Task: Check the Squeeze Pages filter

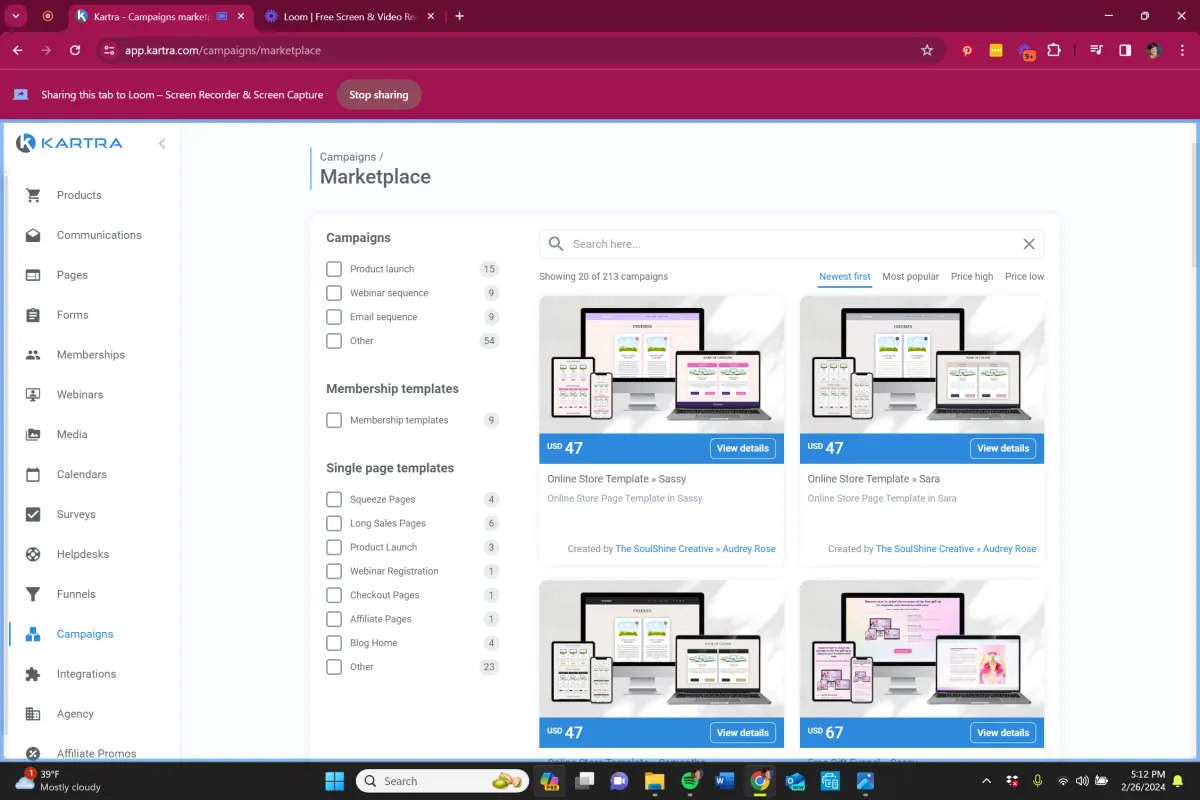Action: click(334, 499)
